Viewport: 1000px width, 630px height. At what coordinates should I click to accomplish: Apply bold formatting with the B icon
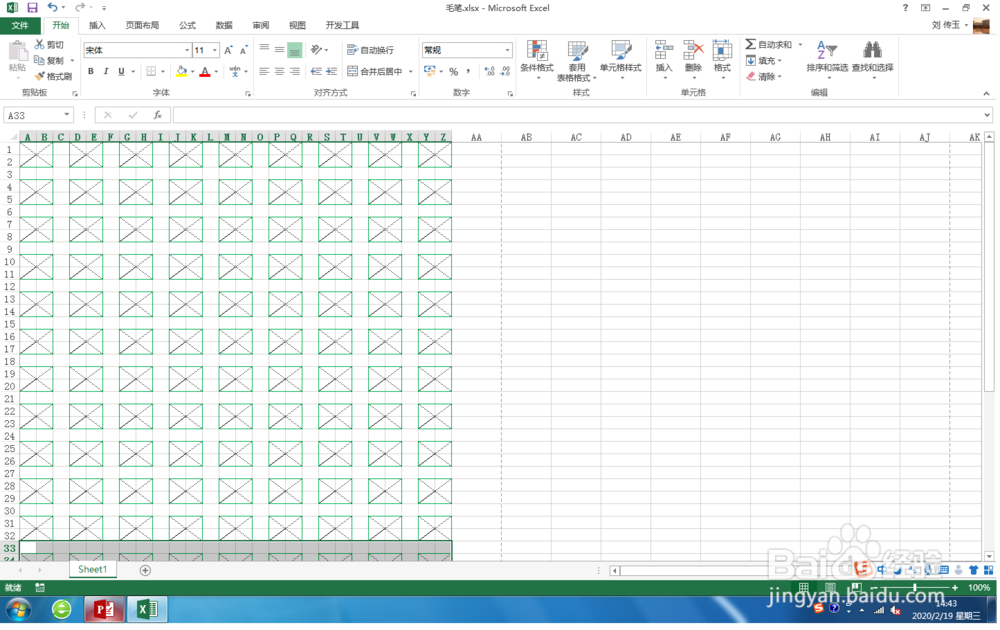(91, 71)
